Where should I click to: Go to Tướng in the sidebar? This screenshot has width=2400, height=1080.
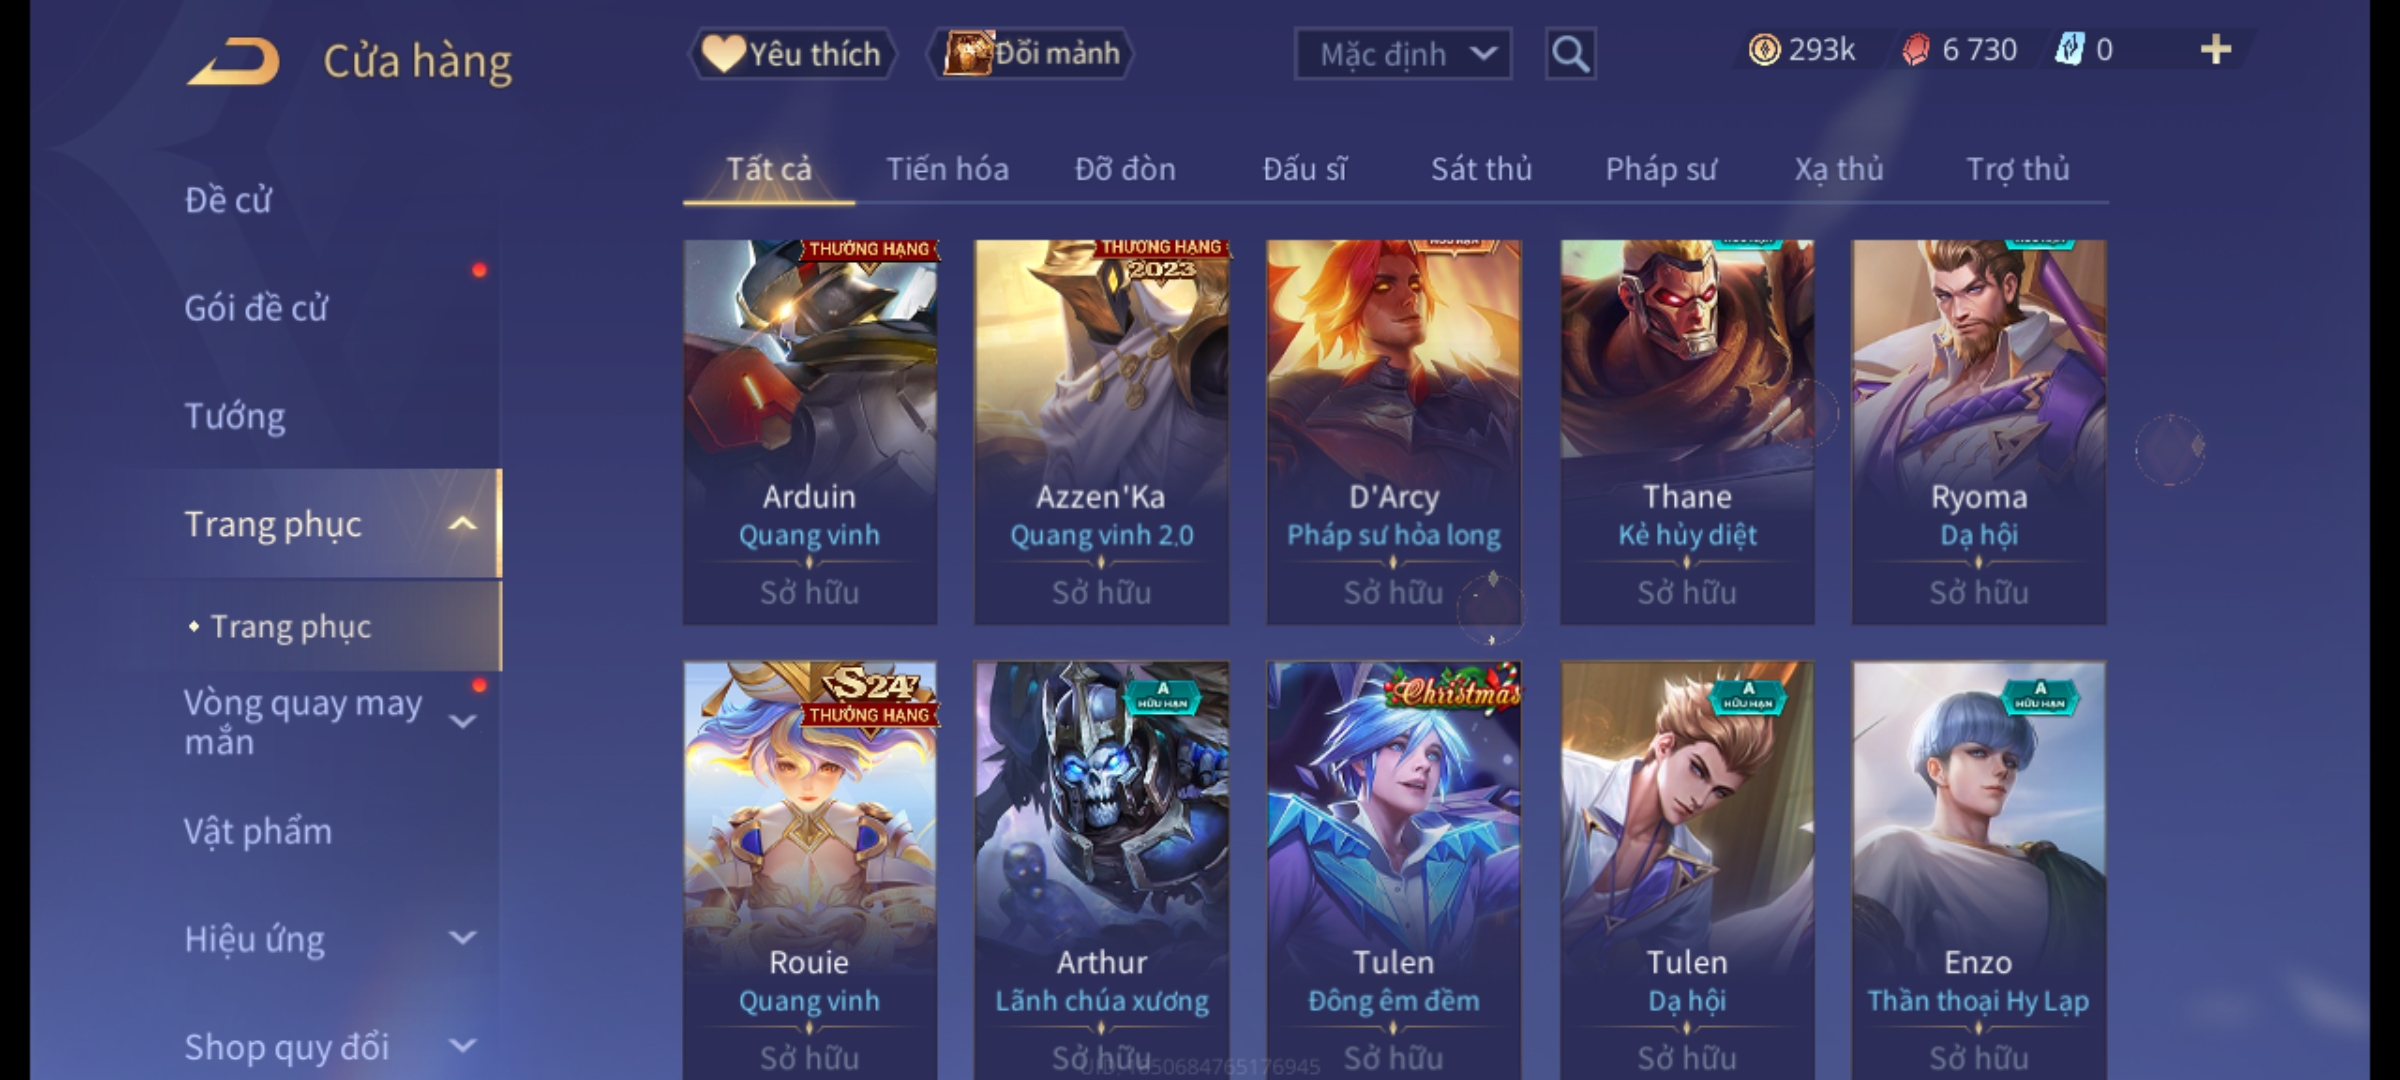(x=235, y=416)
